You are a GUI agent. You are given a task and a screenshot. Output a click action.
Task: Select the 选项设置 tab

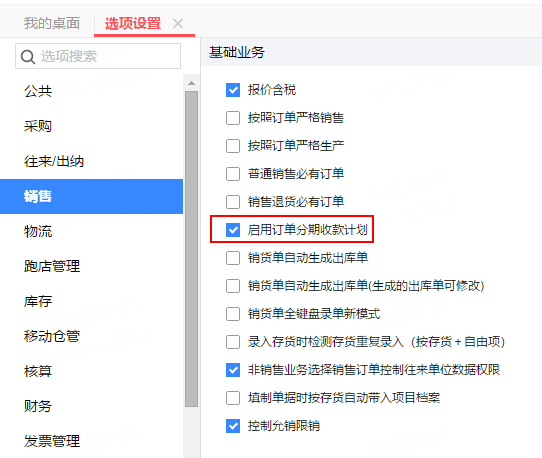pos(133,24)
